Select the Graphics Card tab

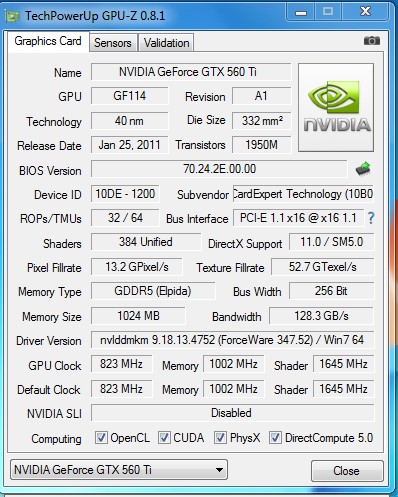click(48, 41)
